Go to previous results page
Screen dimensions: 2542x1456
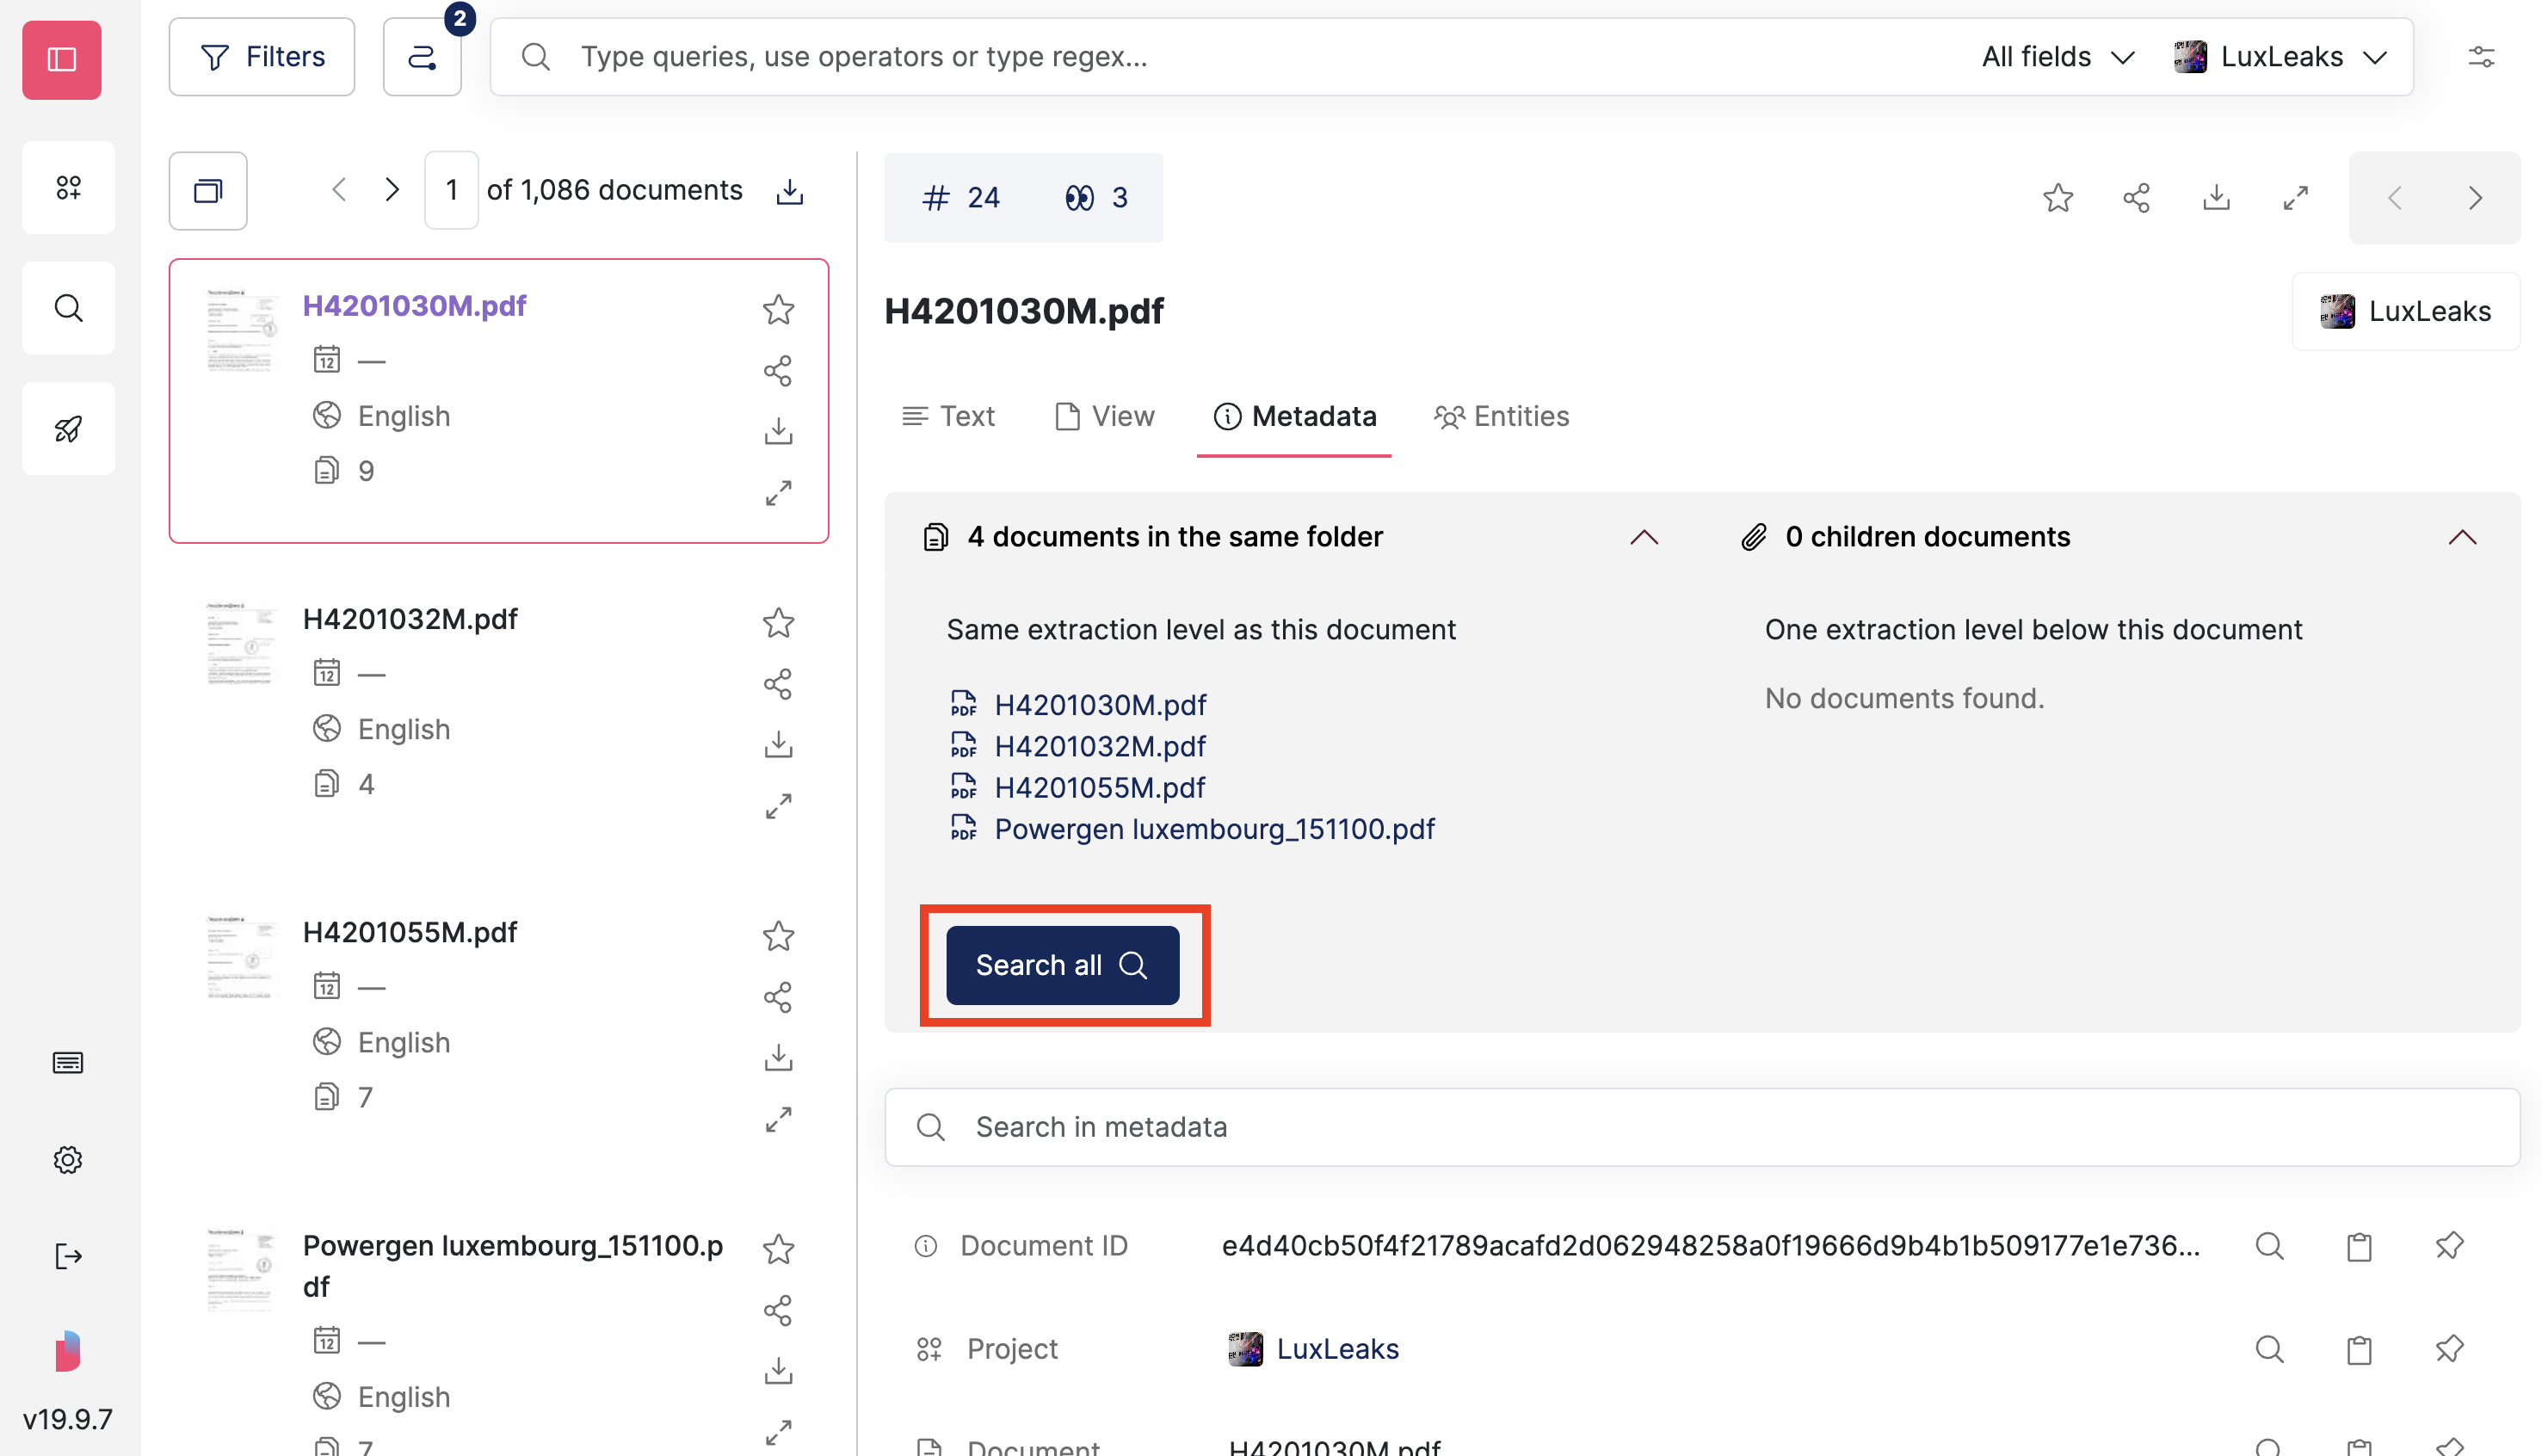tap(339, 189)
